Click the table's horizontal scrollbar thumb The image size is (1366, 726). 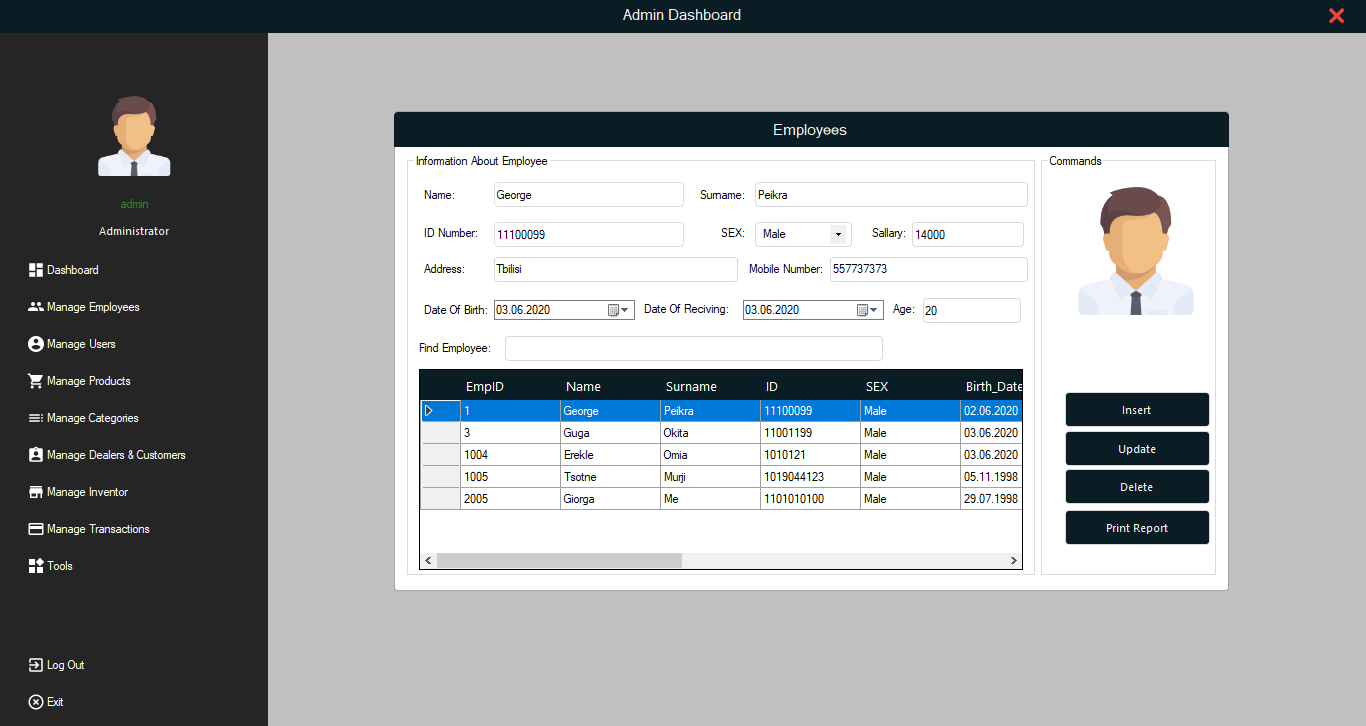click(x=559, y=561)
